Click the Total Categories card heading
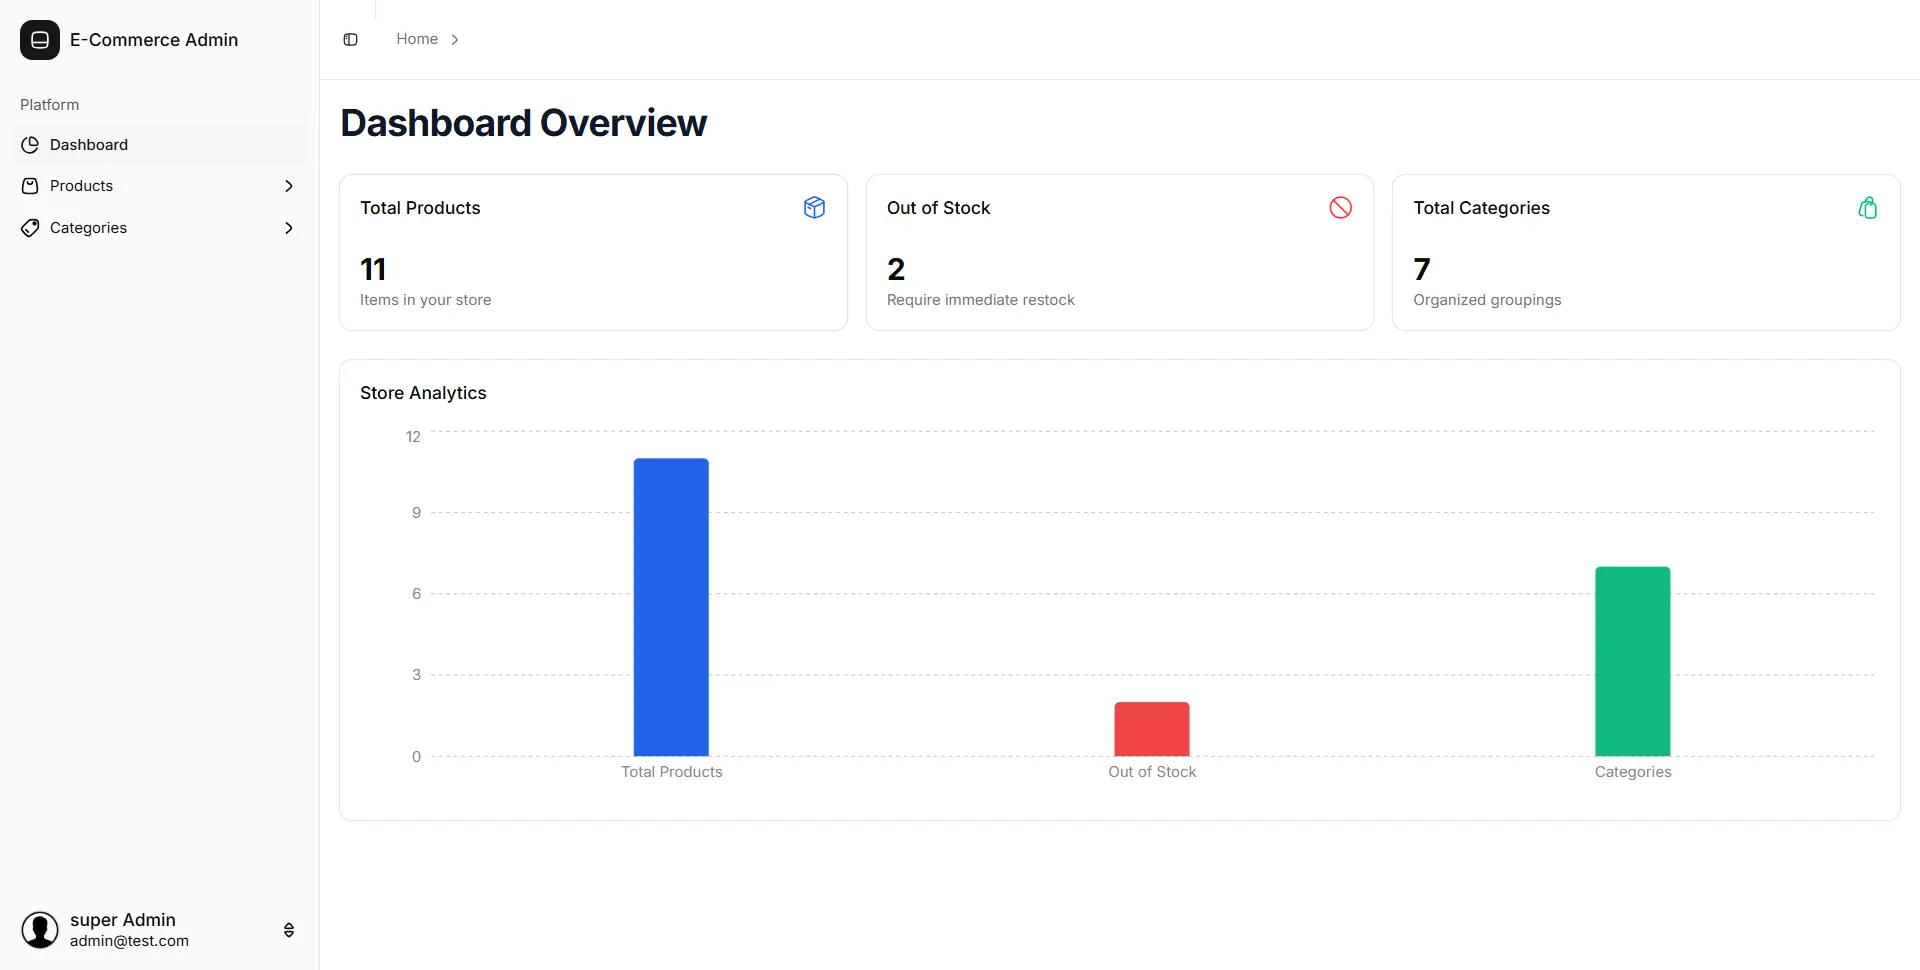This screenshot has width=1920, height=970. 1481,208
